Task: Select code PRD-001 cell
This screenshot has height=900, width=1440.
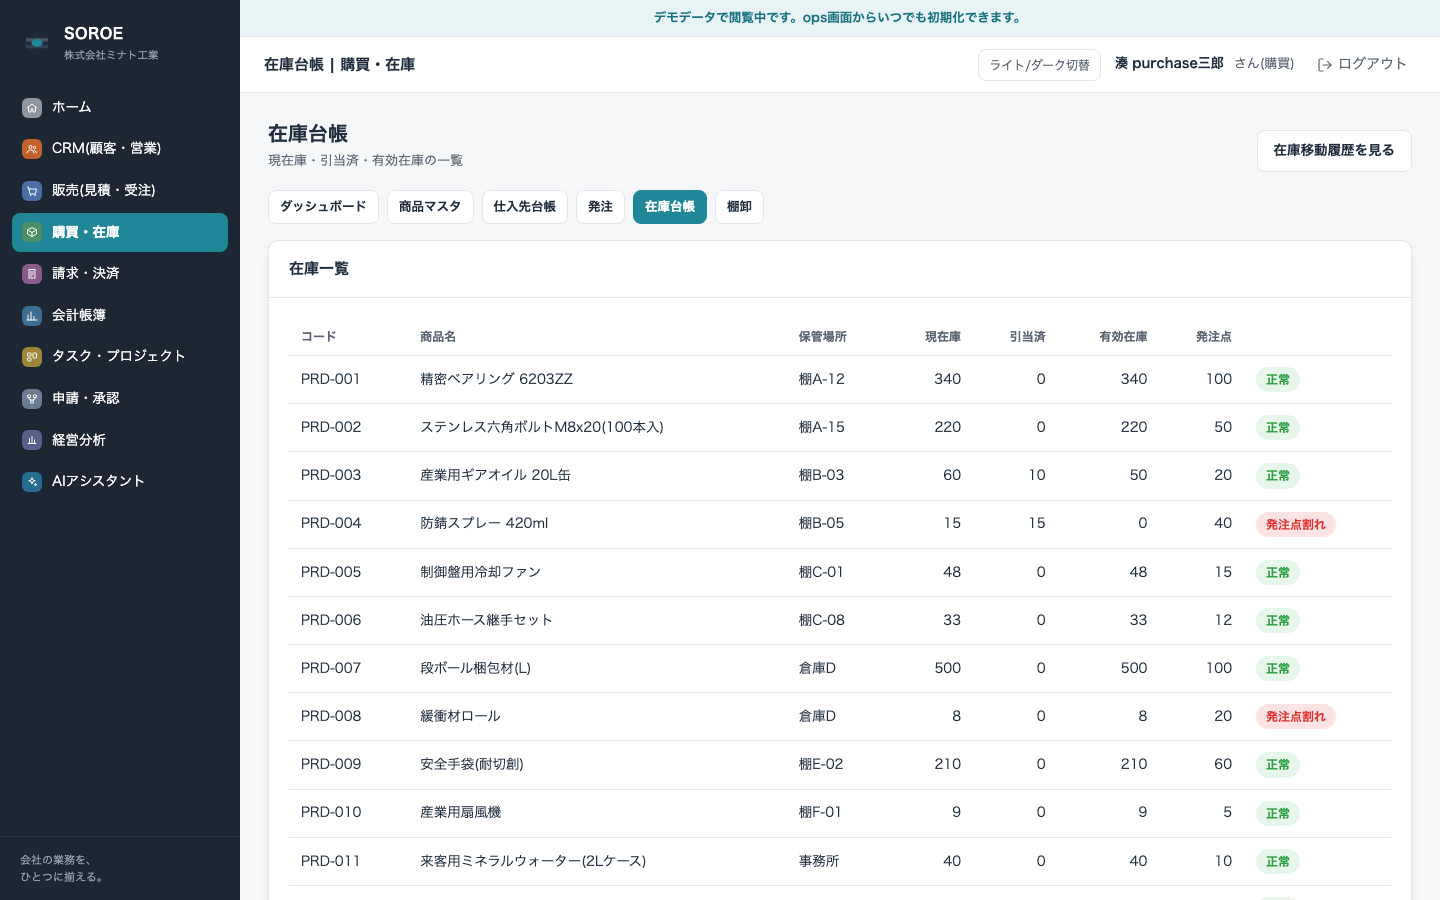Action: (x=331, y=379)
